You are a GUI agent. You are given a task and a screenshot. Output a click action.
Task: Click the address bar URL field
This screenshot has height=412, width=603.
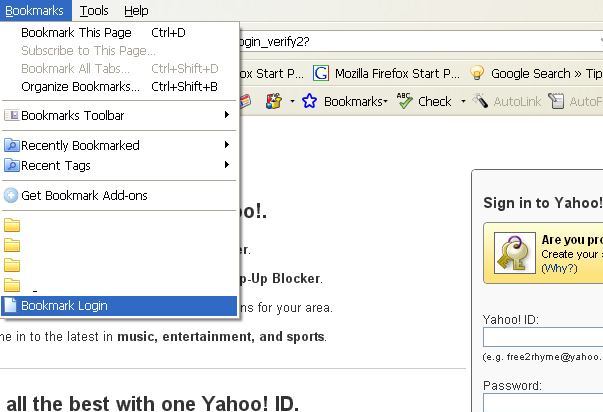(419, 42)
